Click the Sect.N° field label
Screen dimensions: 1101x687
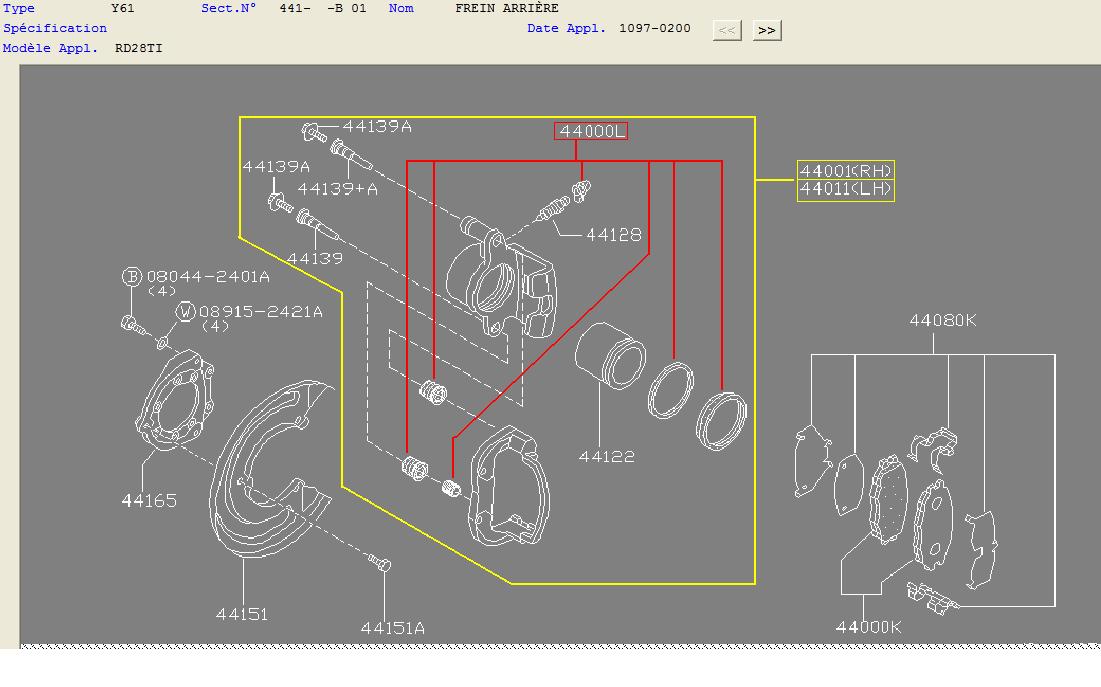(229, 8)
